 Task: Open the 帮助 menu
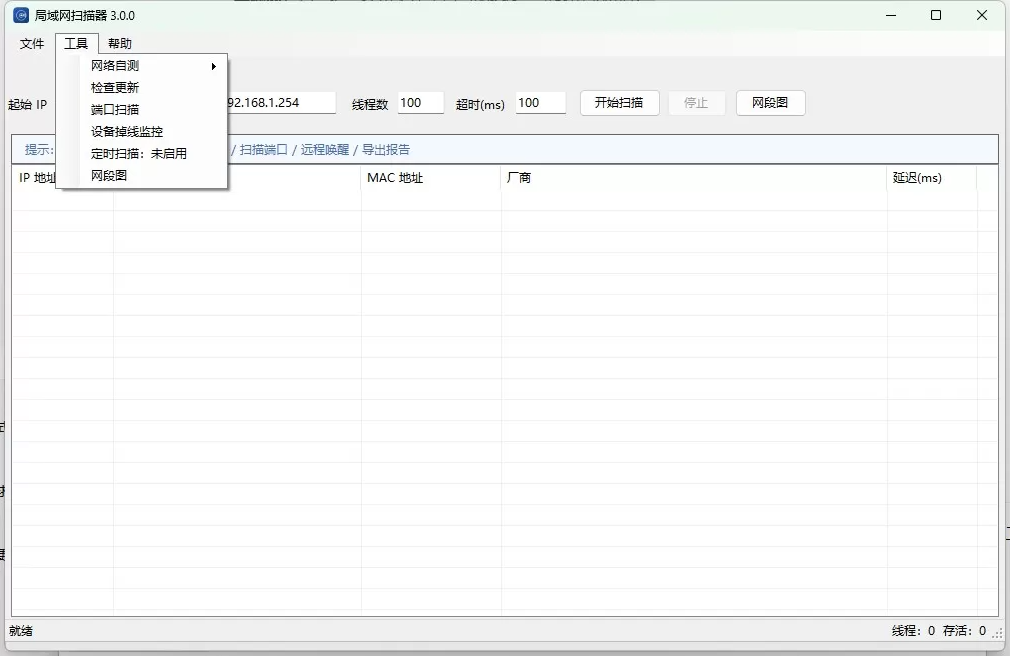tap(120, 44)
